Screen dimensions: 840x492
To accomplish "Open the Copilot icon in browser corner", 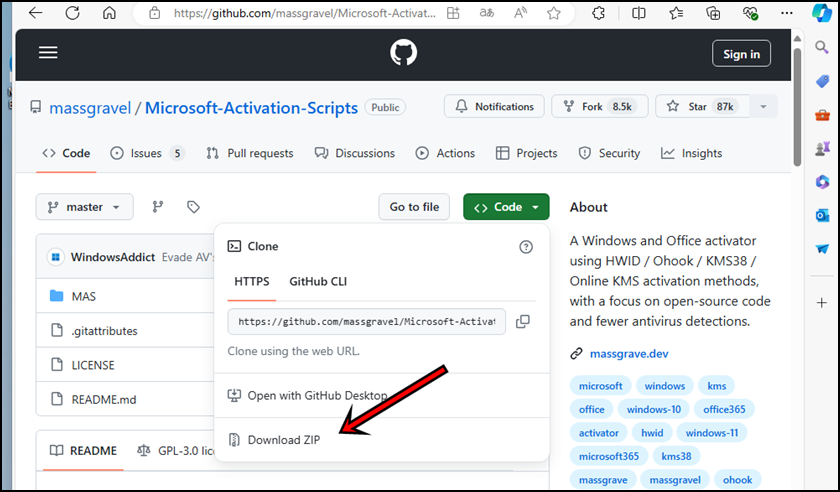I will [822, 13].
